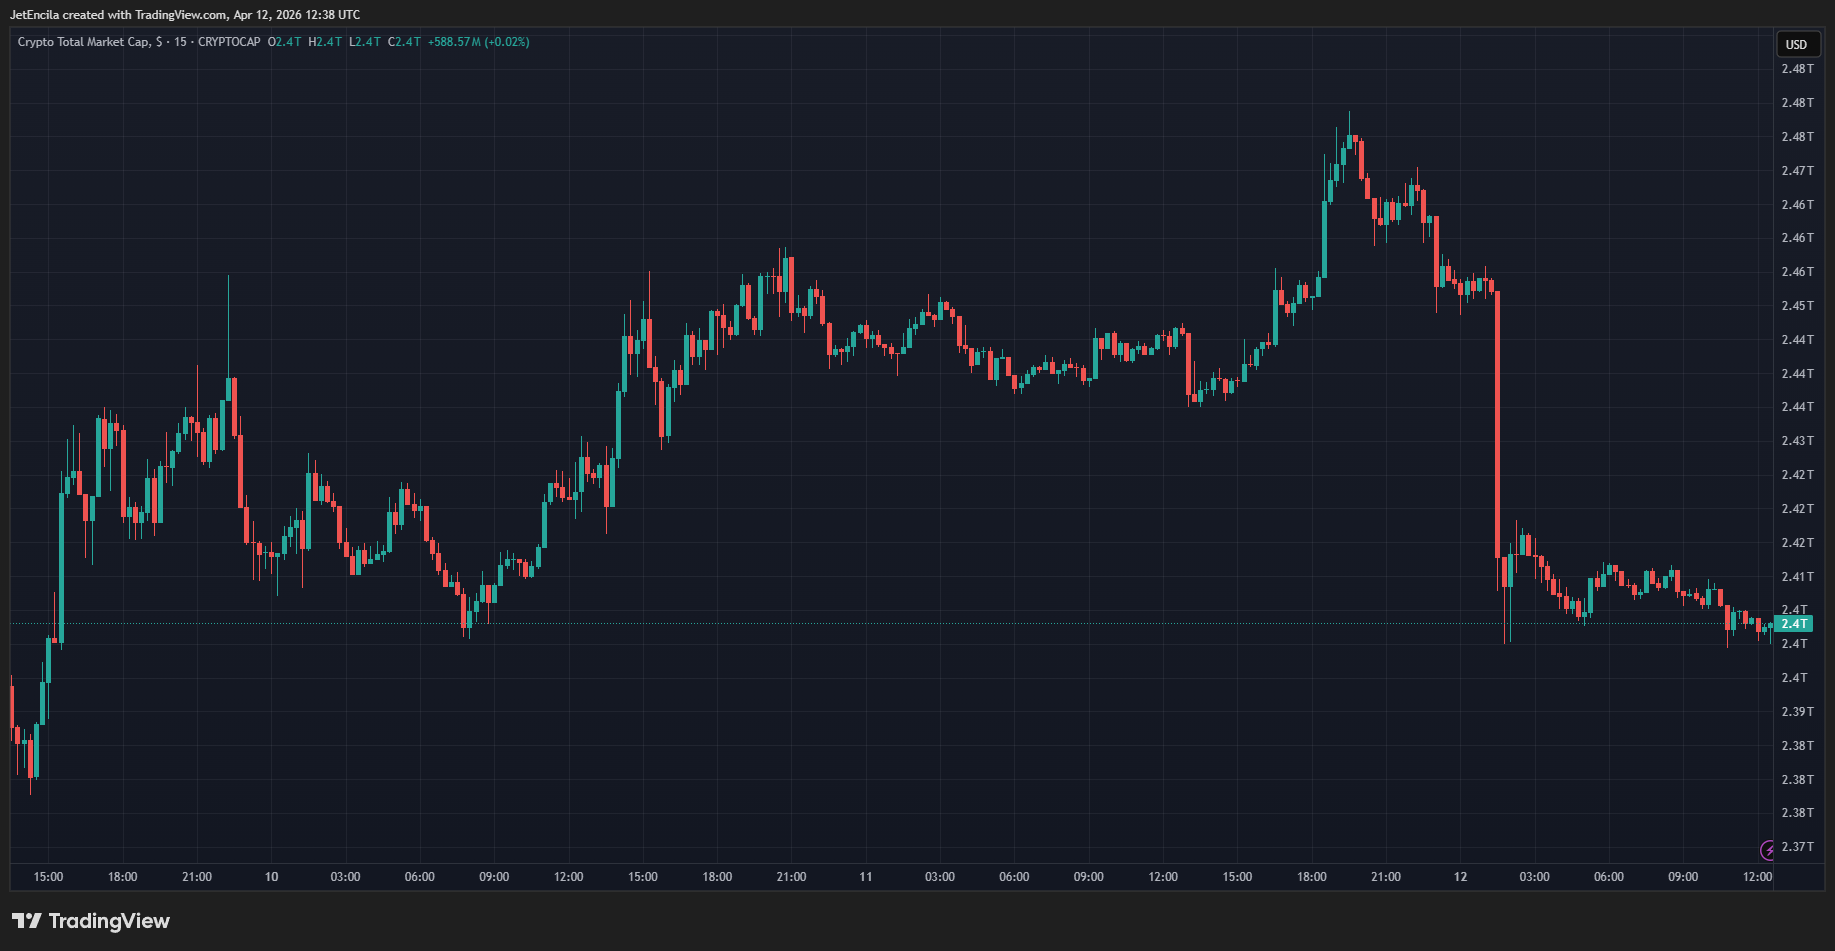Click the date 11 on time axis
The image size is (1835, 951).
tap(865, 877)
